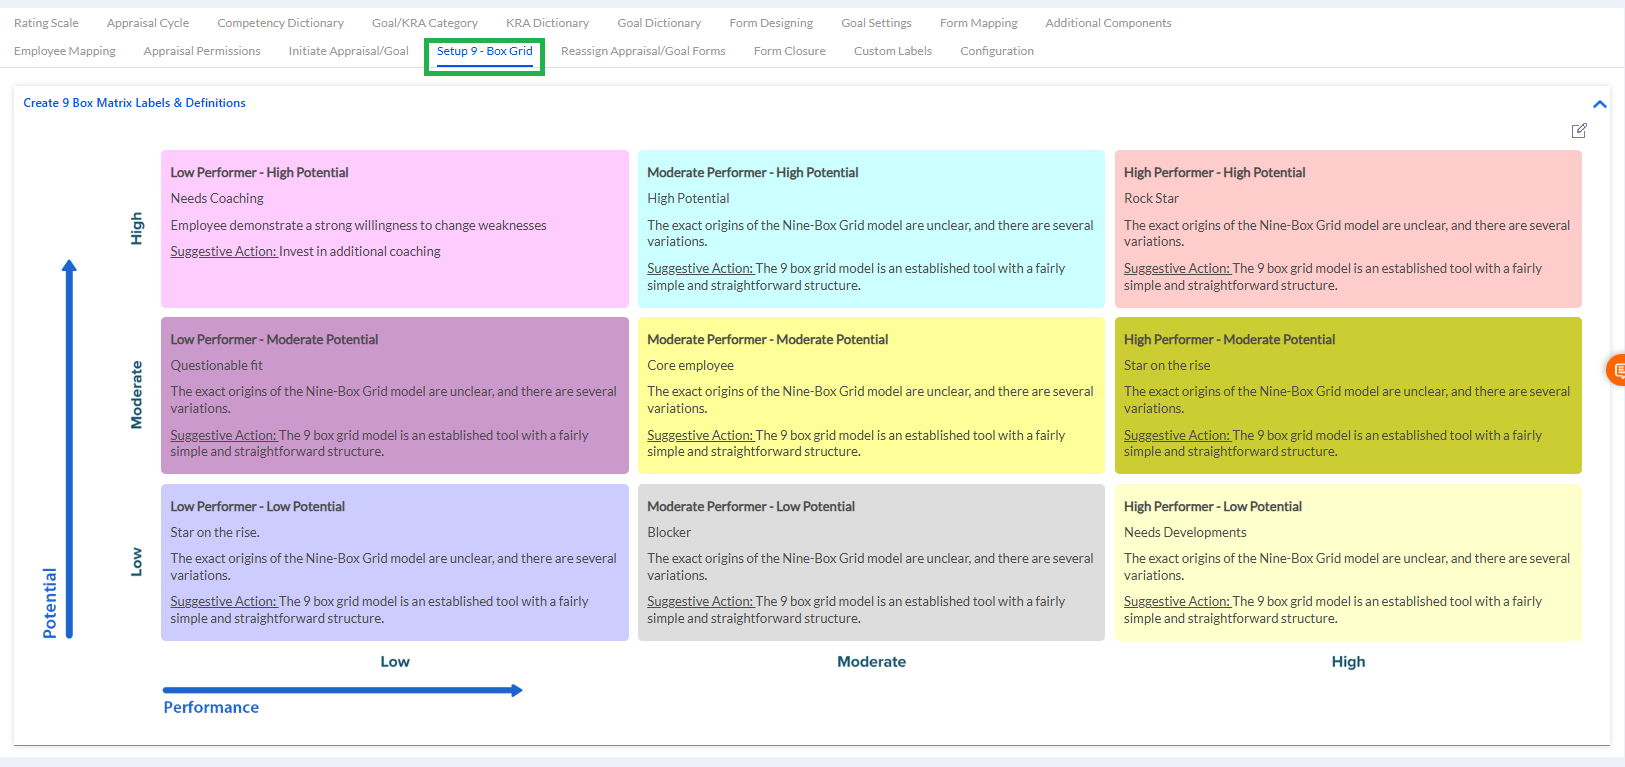Go to Competency Dictionary tab

coord(280,23)
